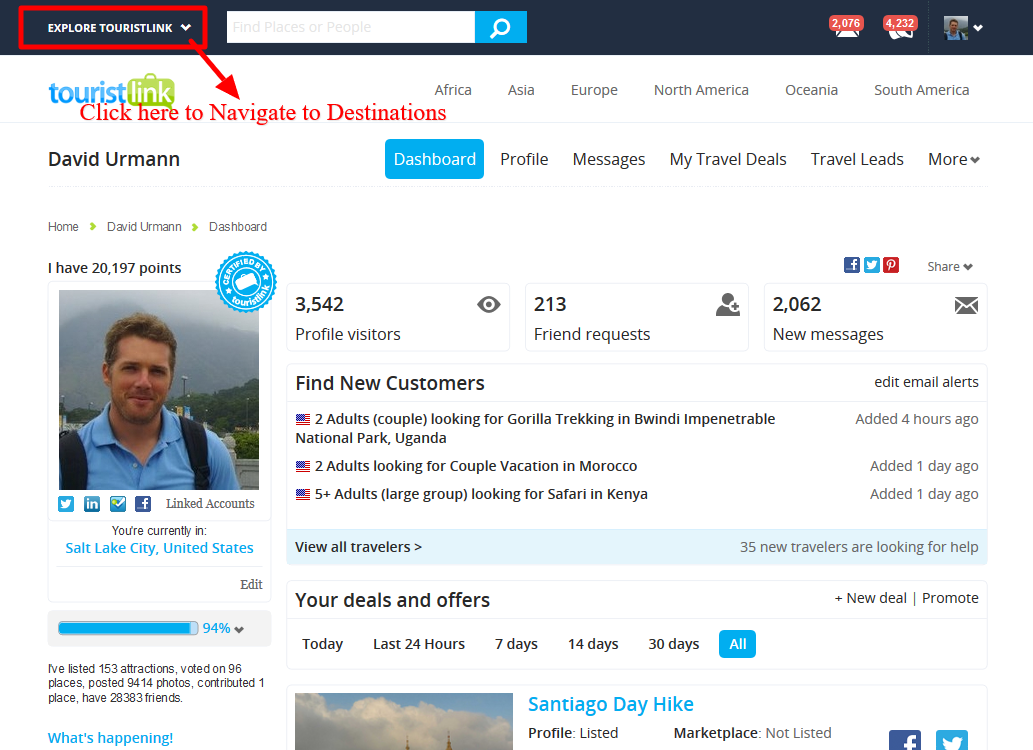
Task: Select the Dashboard tab
Action: coord(434,159)
